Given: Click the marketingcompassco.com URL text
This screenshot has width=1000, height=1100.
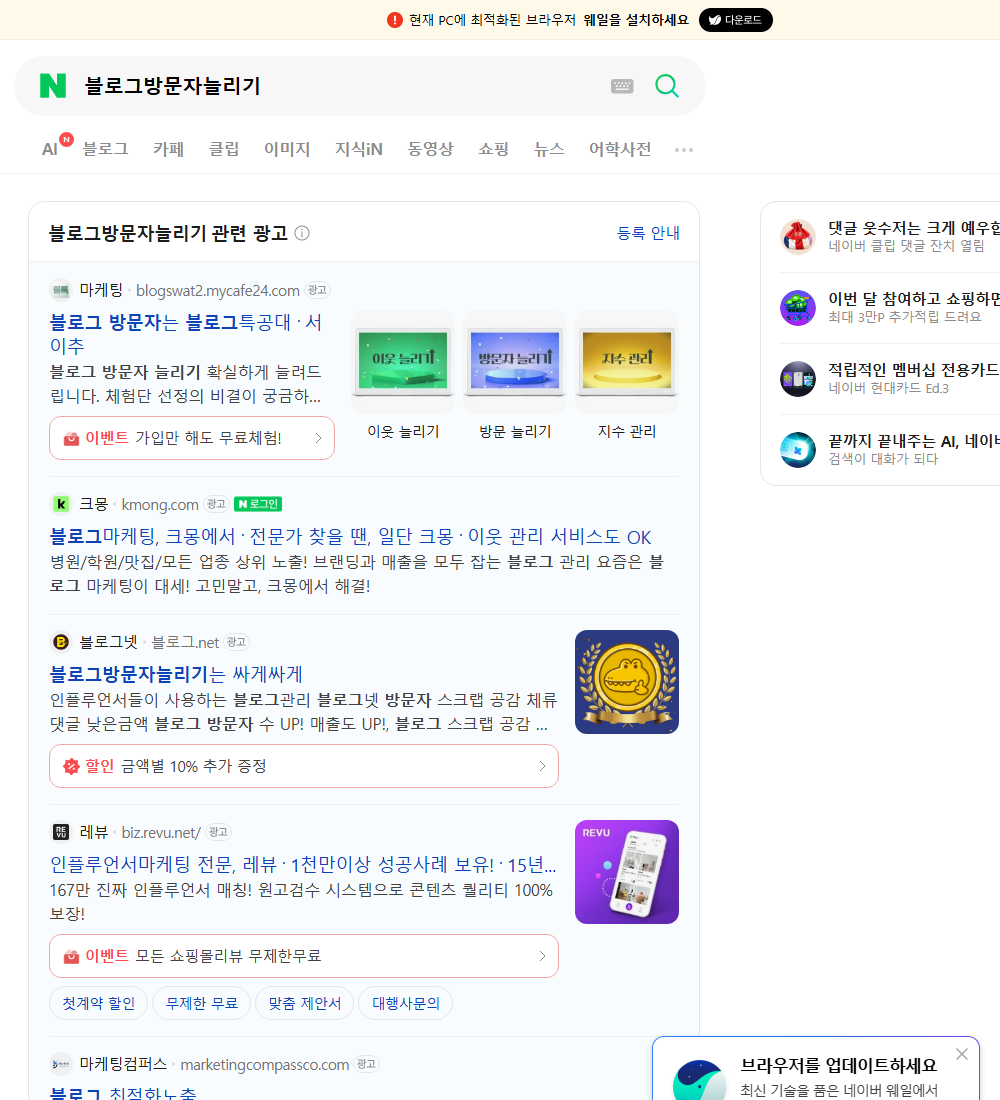Looking at the screenshot, I should (x=265, y=1065).
